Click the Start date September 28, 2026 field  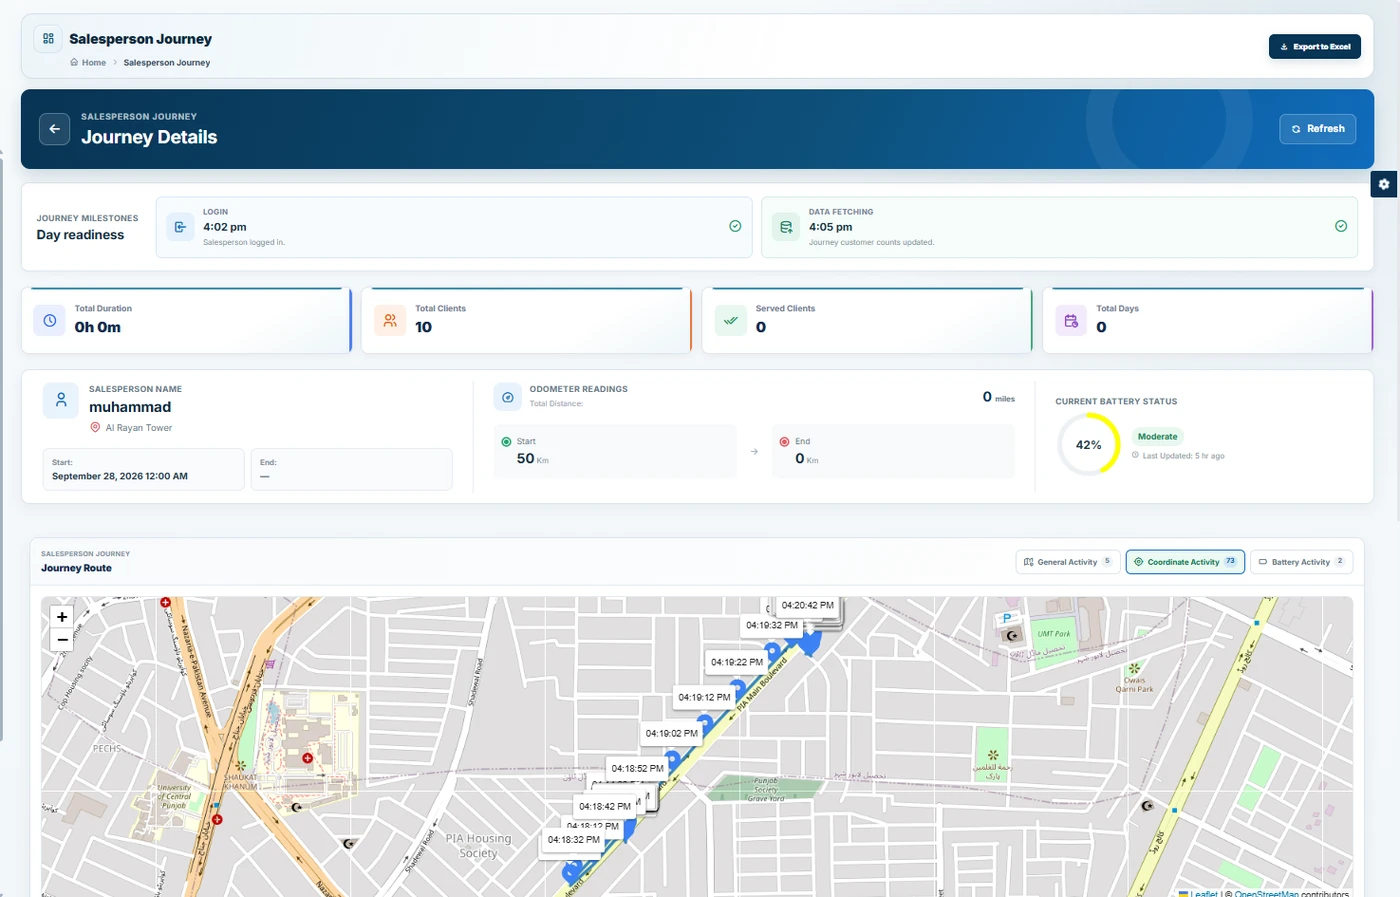[143, 469]
